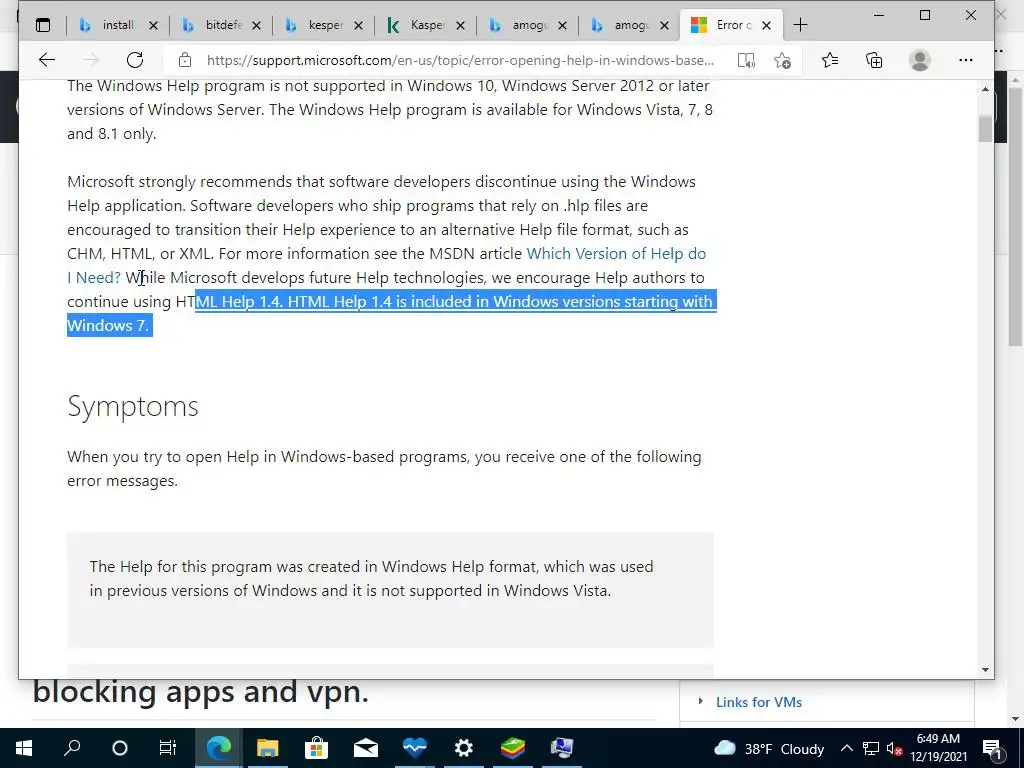Open the clock and date flyout
Image resolution: width=1024 pixels, height=768 pixels.
[x=938, y=748]
